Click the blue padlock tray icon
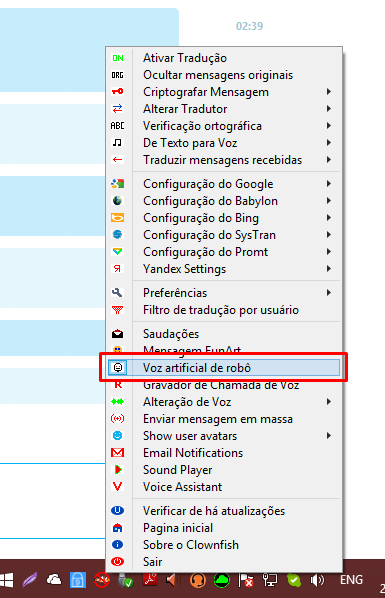Screen dimensions: 385x598 77,580
